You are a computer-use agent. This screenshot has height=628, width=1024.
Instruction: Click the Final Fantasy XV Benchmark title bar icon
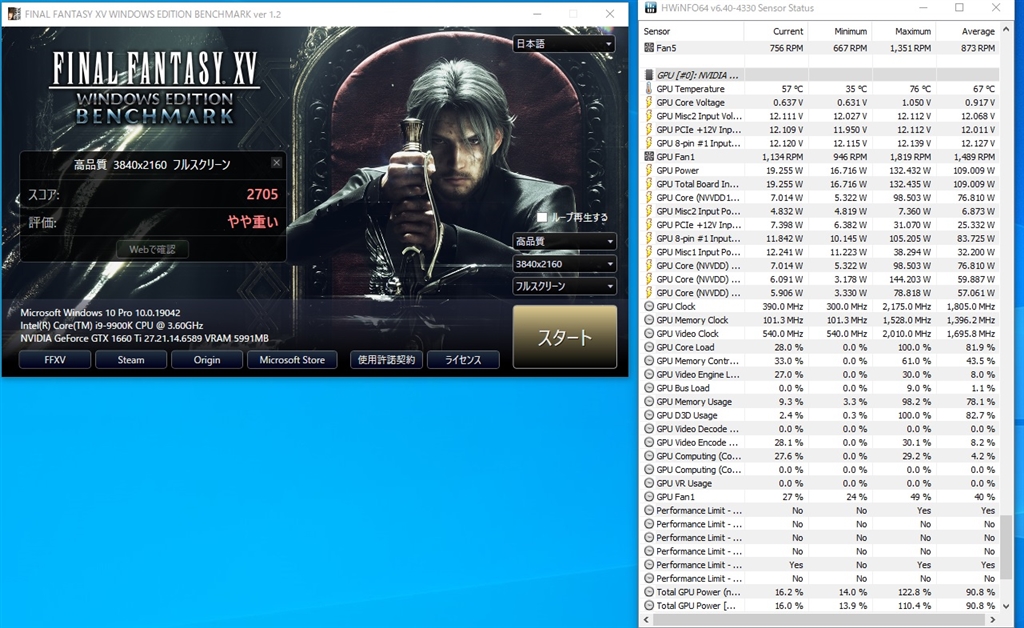click(13, 14)
